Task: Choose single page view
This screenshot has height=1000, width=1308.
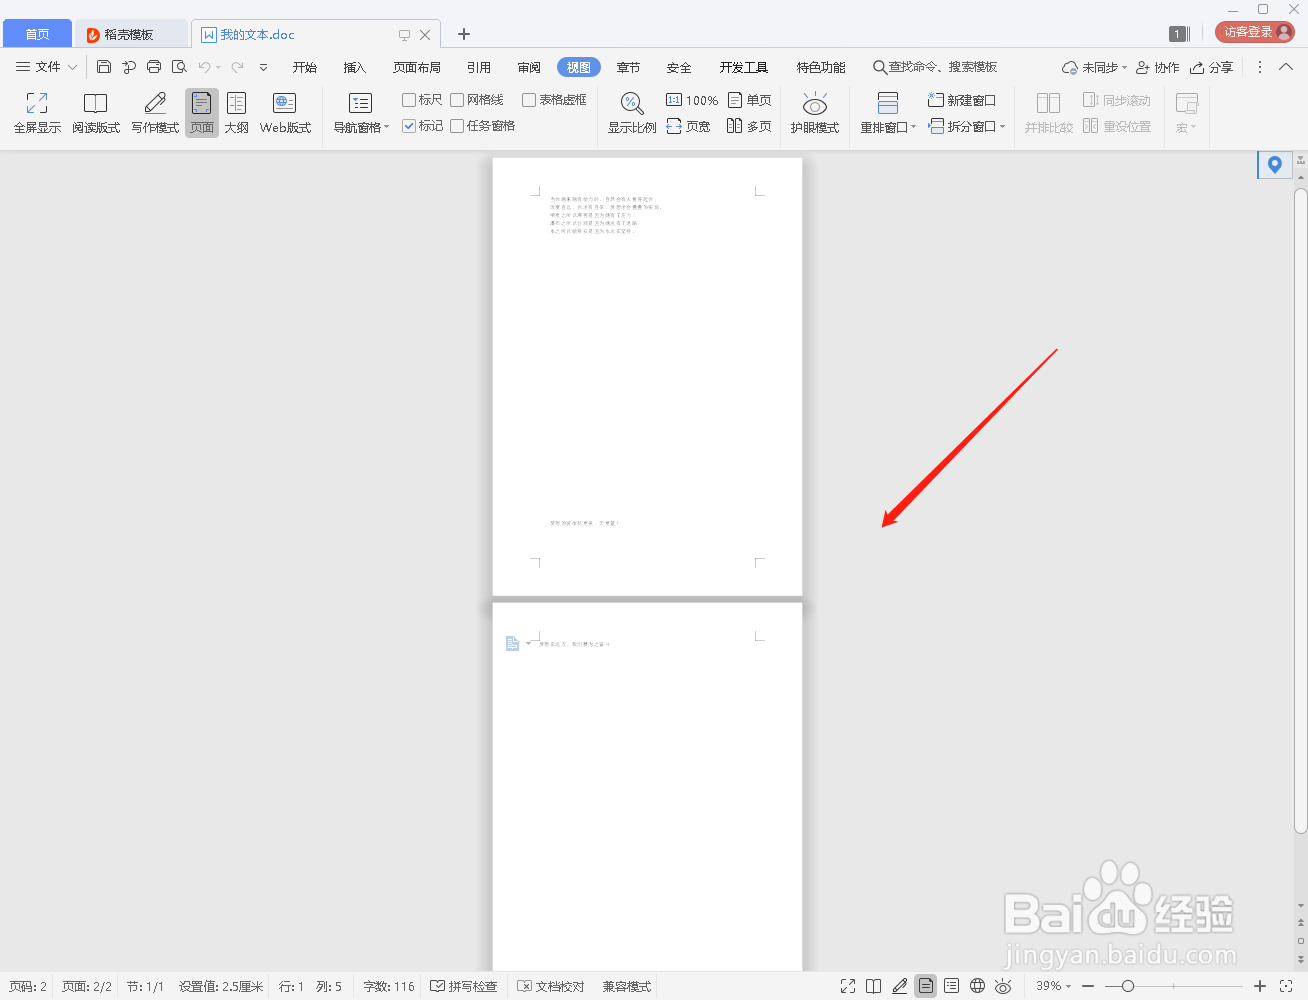Action: pos(750,100)
